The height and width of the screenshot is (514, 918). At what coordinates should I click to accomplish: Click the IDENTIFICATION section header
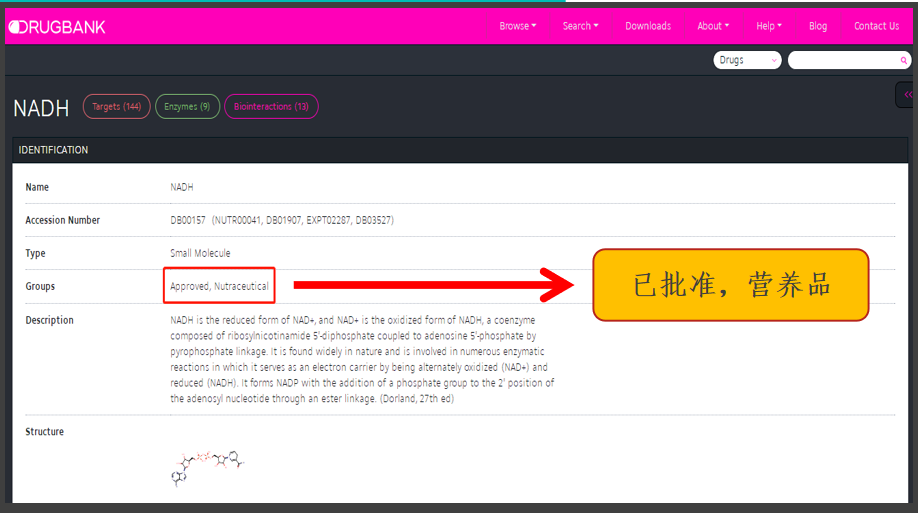coord(54,150)
